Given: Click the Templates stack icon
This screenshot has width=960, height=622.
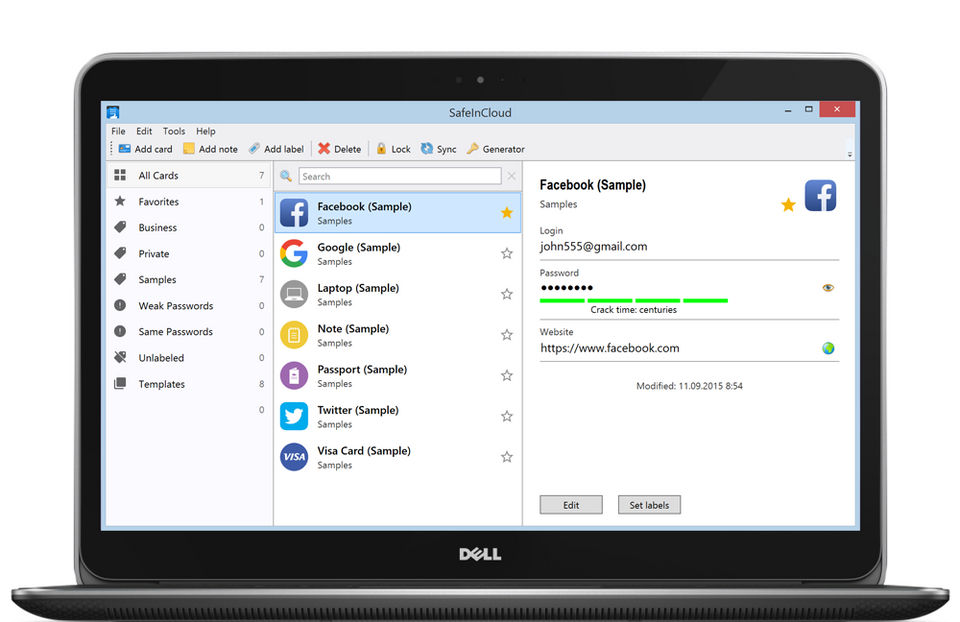Looking at the screenshot, I should (120, 383).
